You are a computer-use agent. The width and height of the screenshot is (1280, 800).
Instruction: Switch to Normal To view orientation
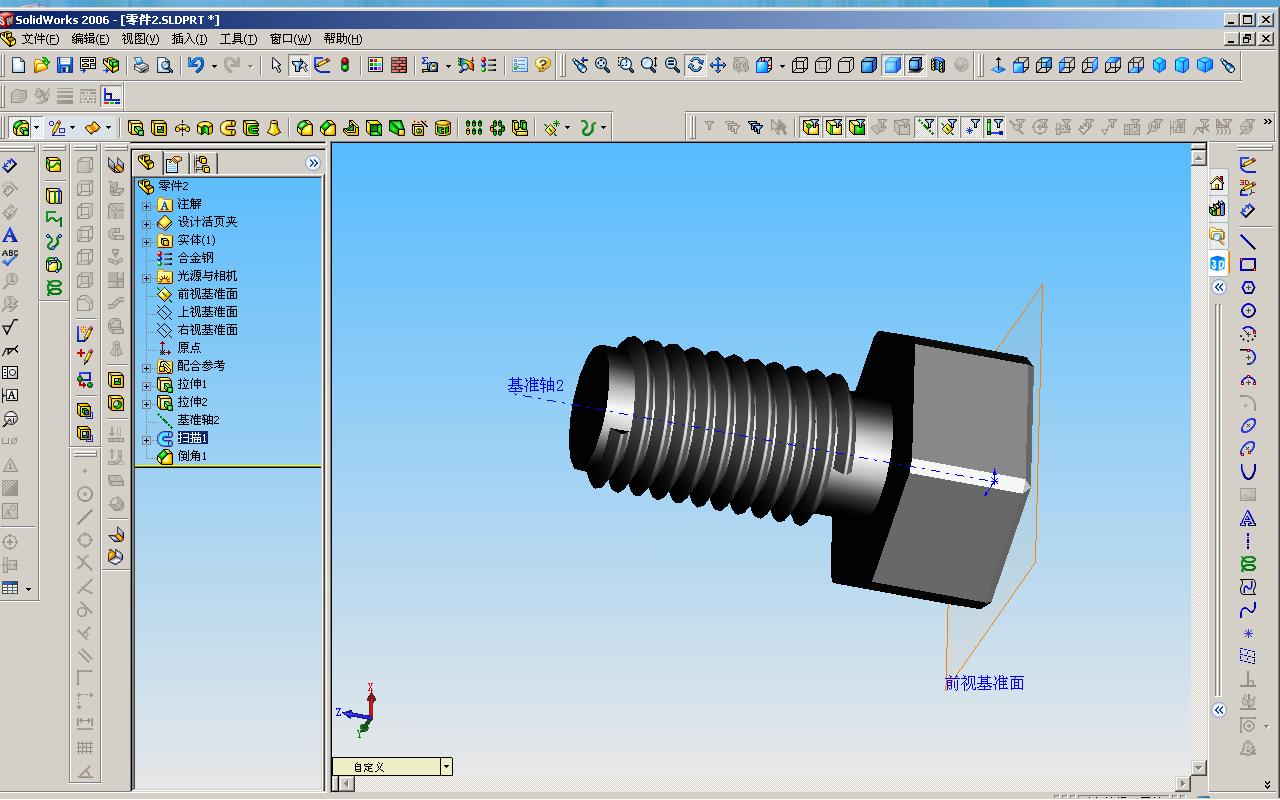coord(997,65)
